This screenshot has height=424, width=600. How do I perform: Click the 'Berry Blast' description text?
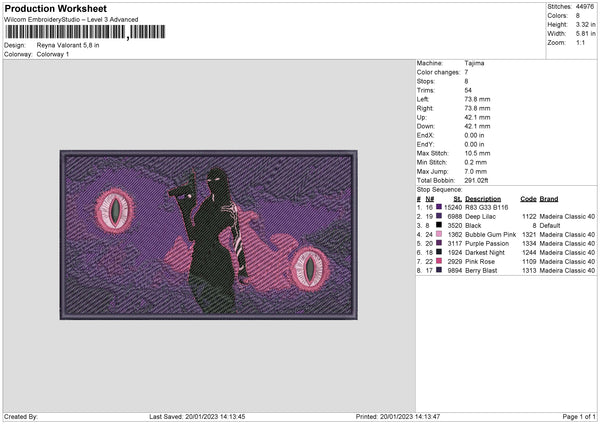coord(481,271)
